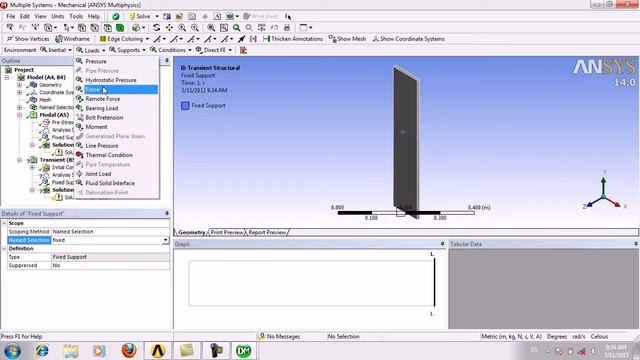Open the Solve dropdown arrow
Screen dimensions: 640x360
[x=157, y=16]
